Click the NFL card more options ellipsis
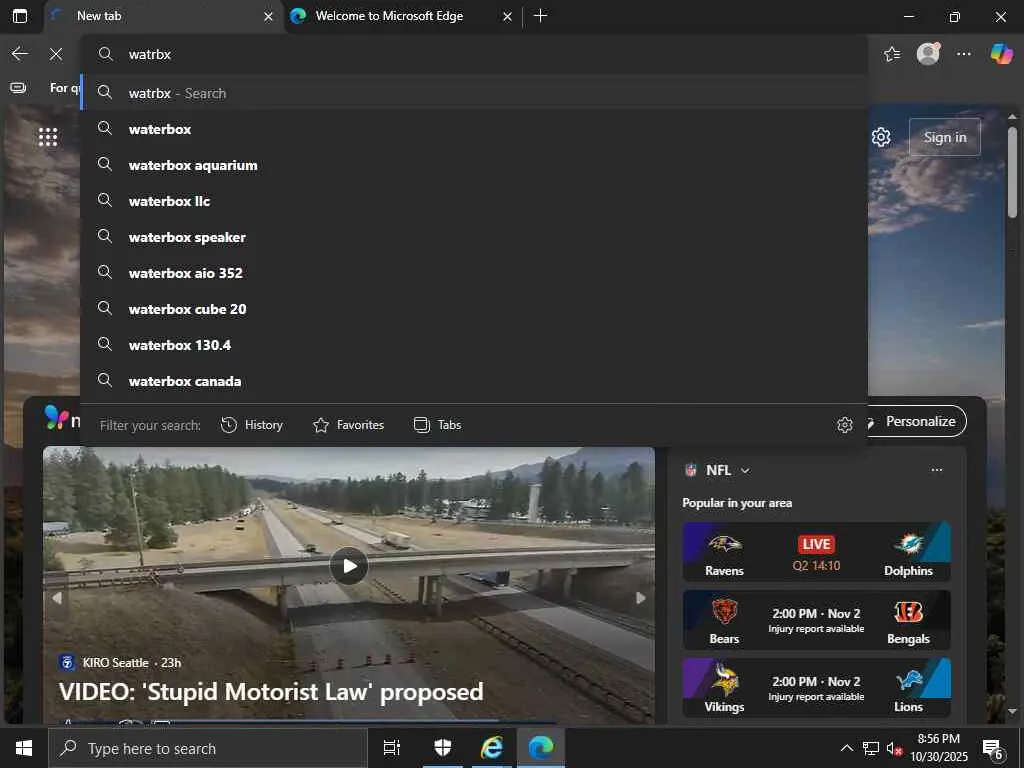 click(x=936, y=470)
